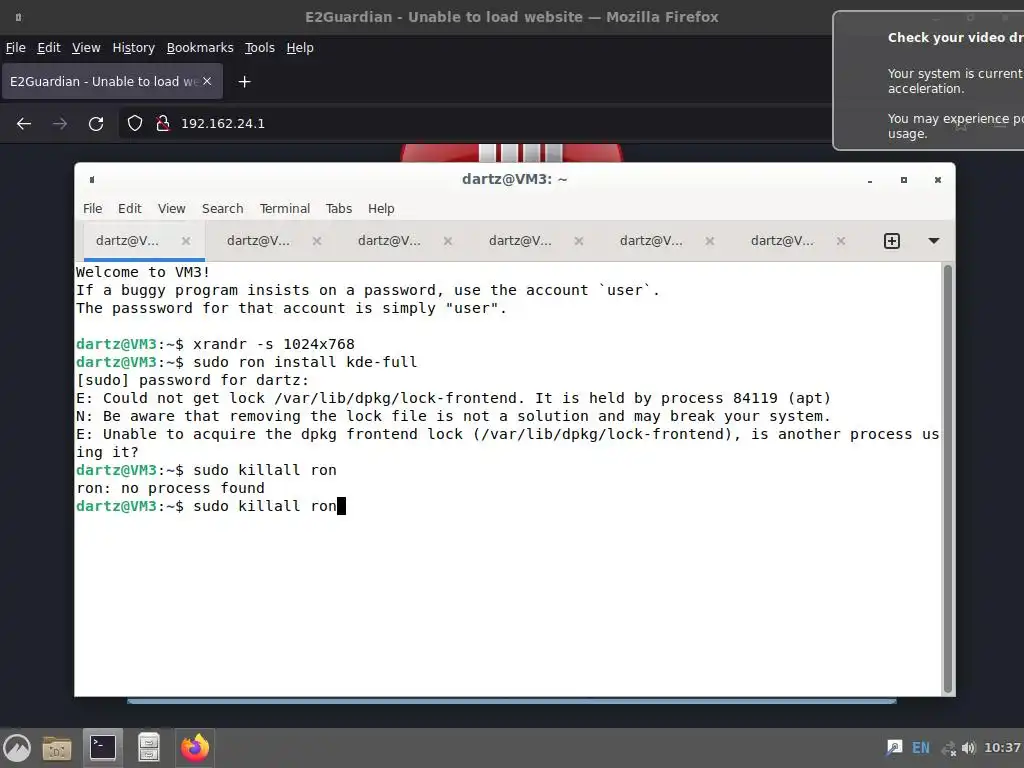Screen dimensions: 1024x768
Task: Close the fifth terminal tab
Action: 710,241
